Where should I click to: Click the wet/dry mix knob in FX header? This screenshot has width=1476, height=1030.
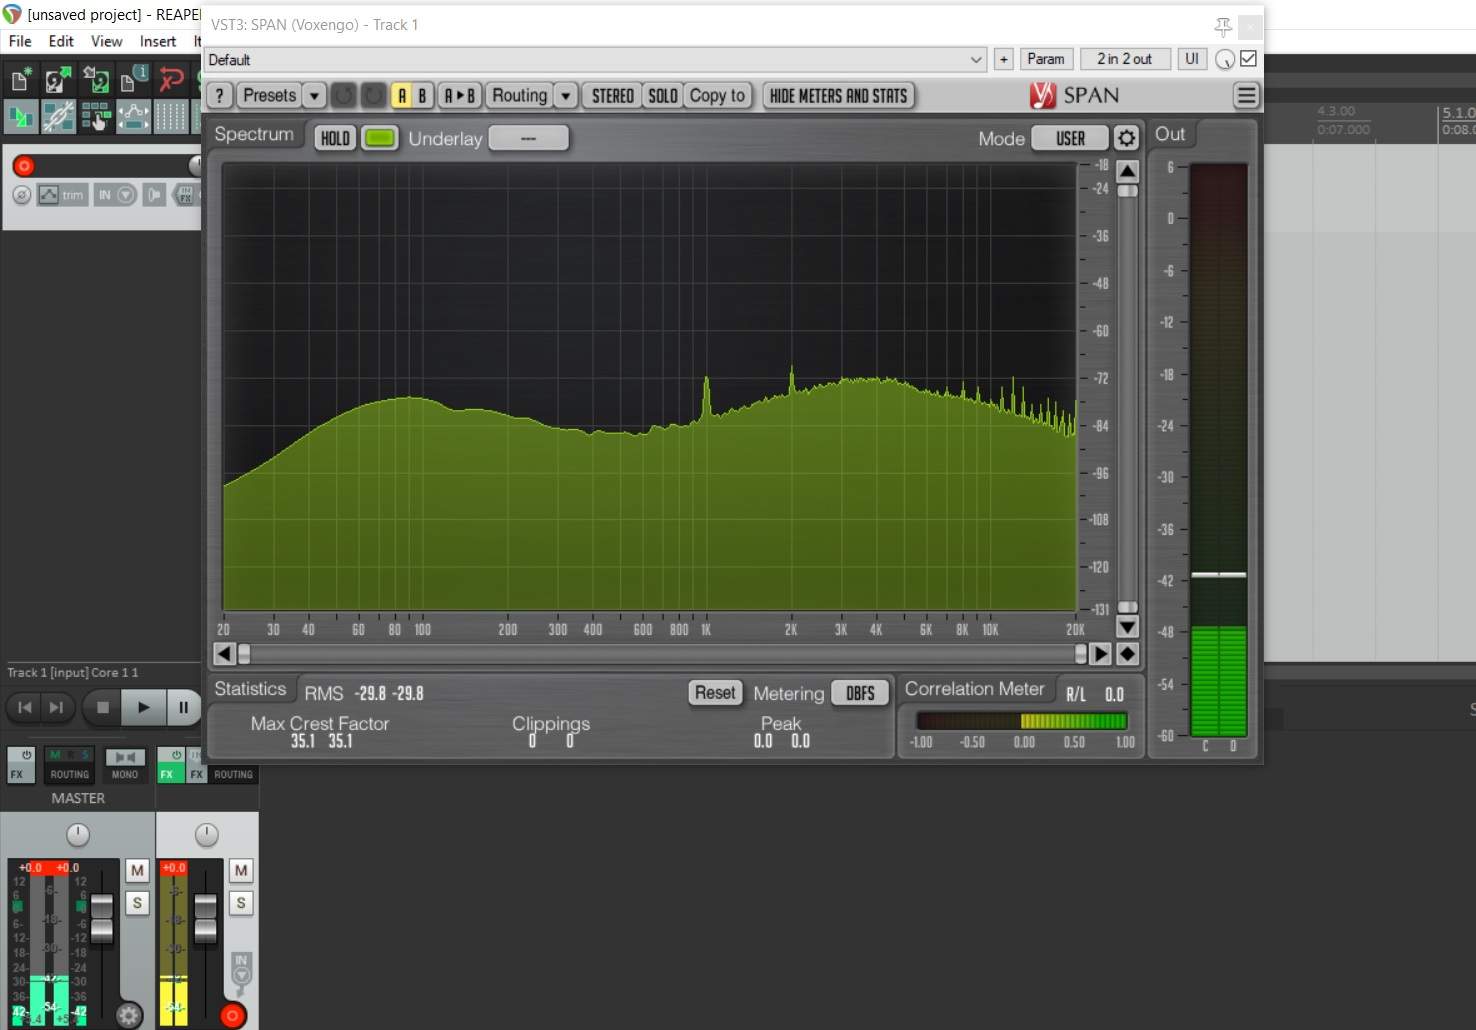tap(1225, 60)
